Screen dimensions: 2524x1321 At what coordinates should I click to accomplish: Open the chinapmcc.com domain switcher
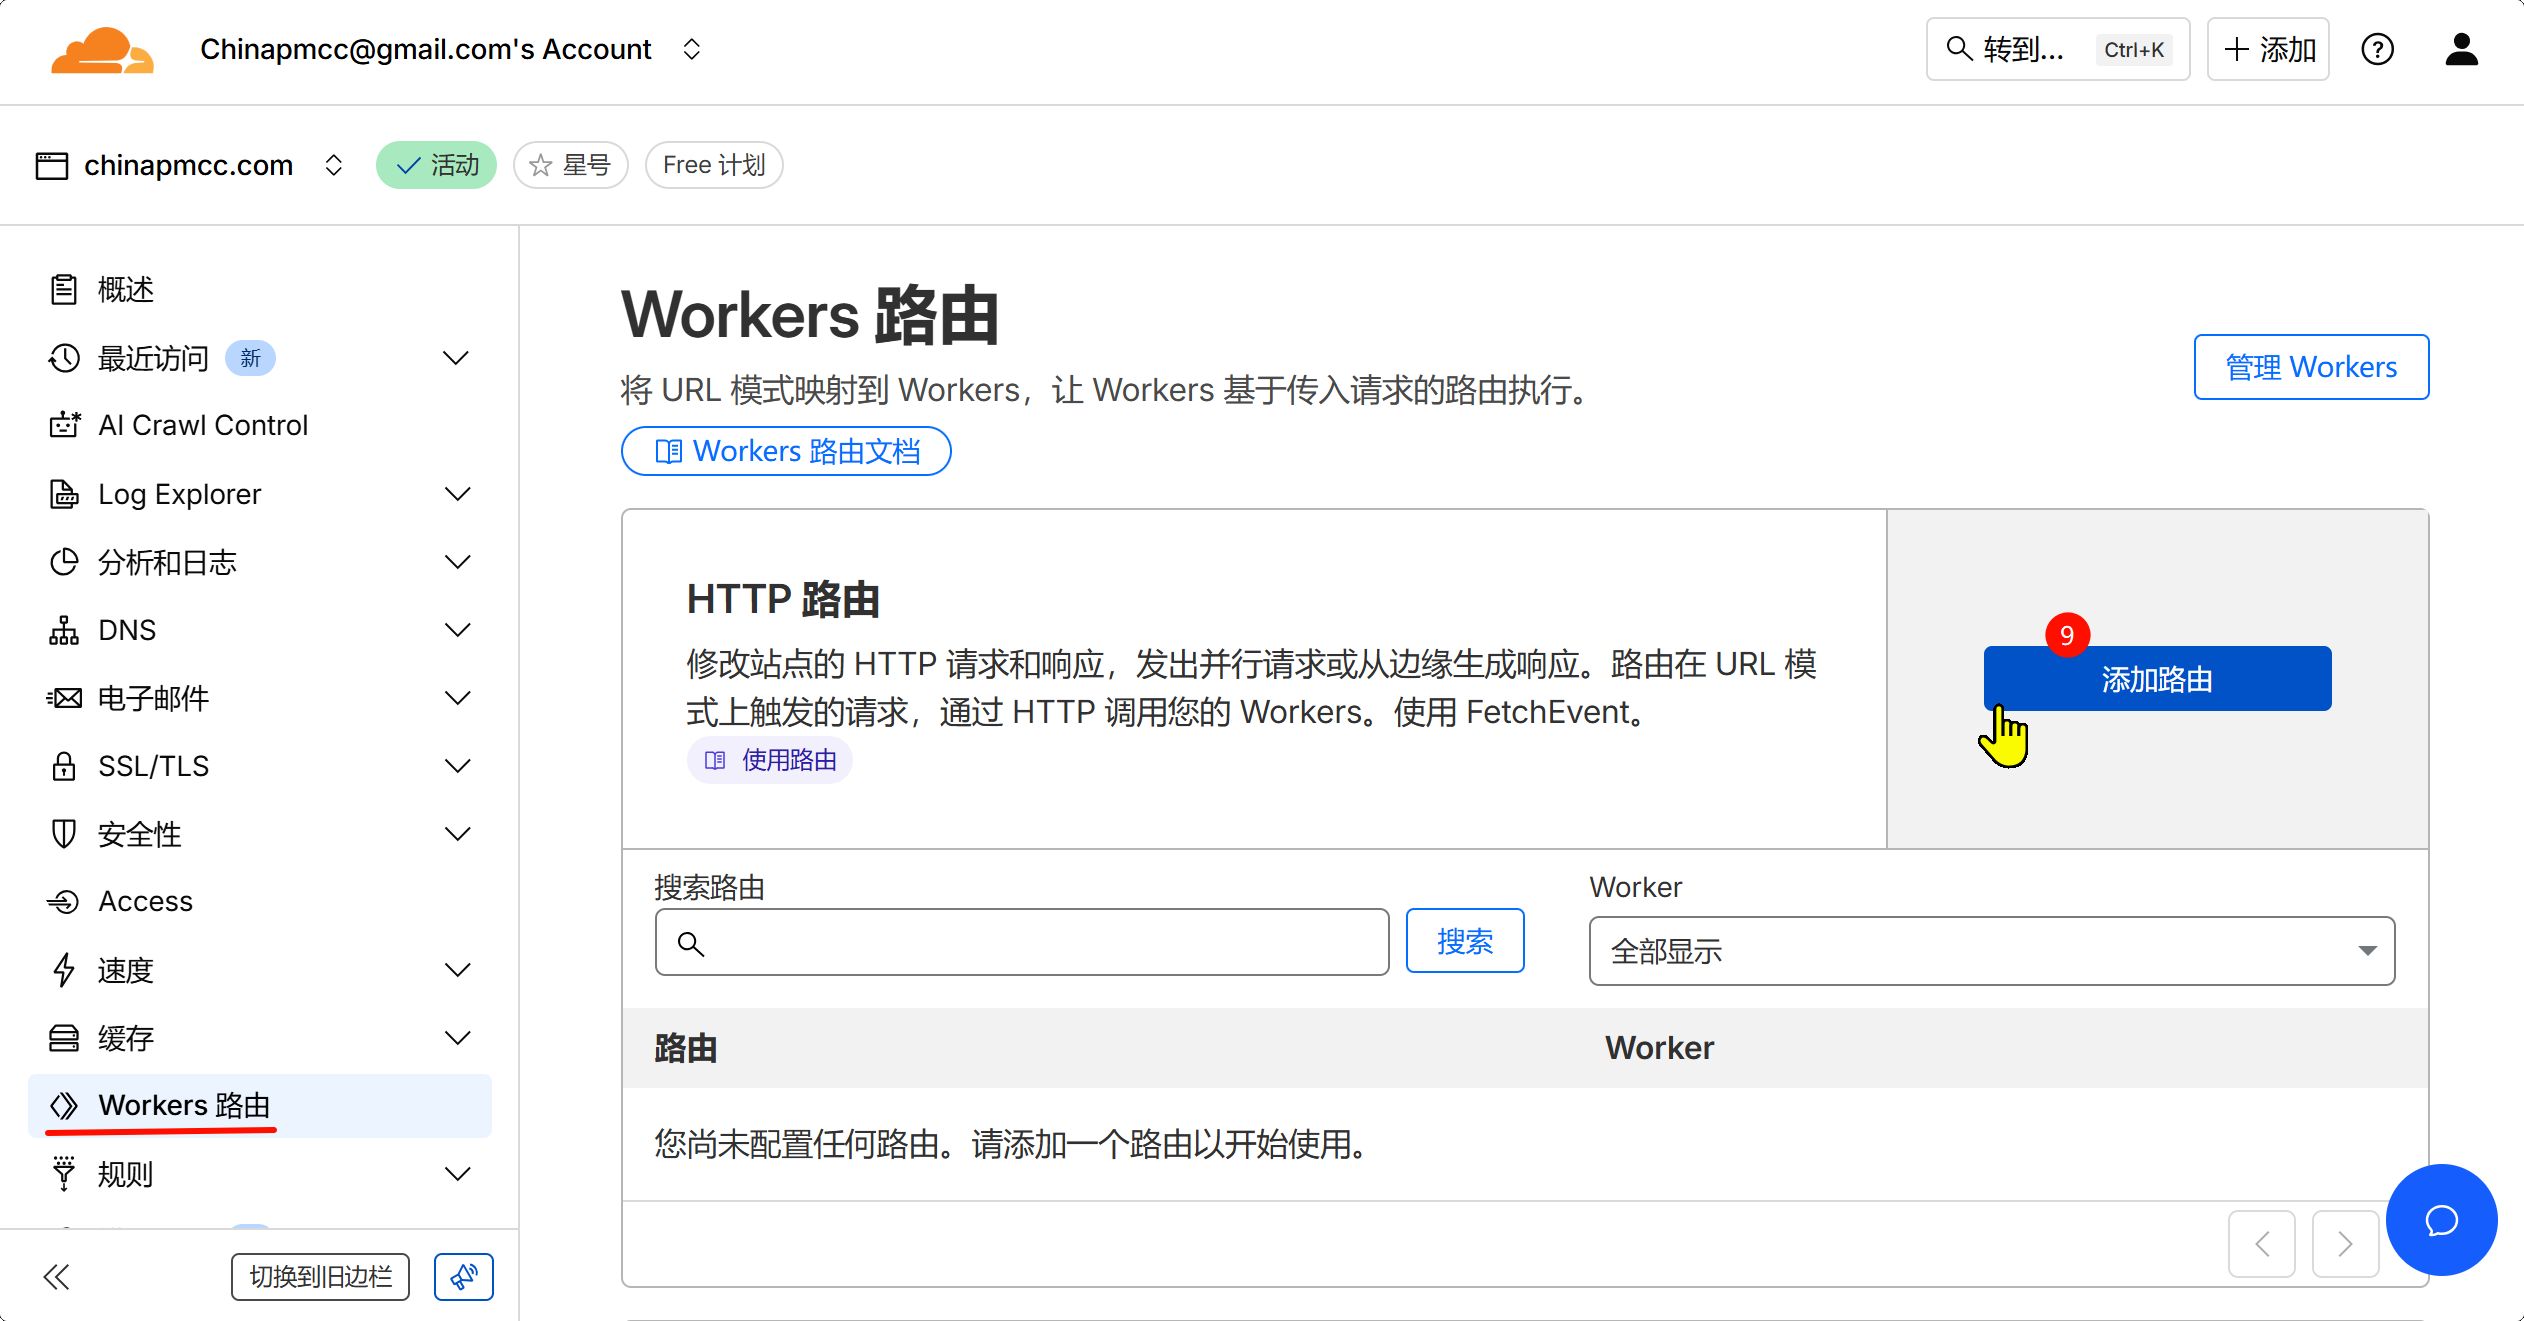click(190, 165)
